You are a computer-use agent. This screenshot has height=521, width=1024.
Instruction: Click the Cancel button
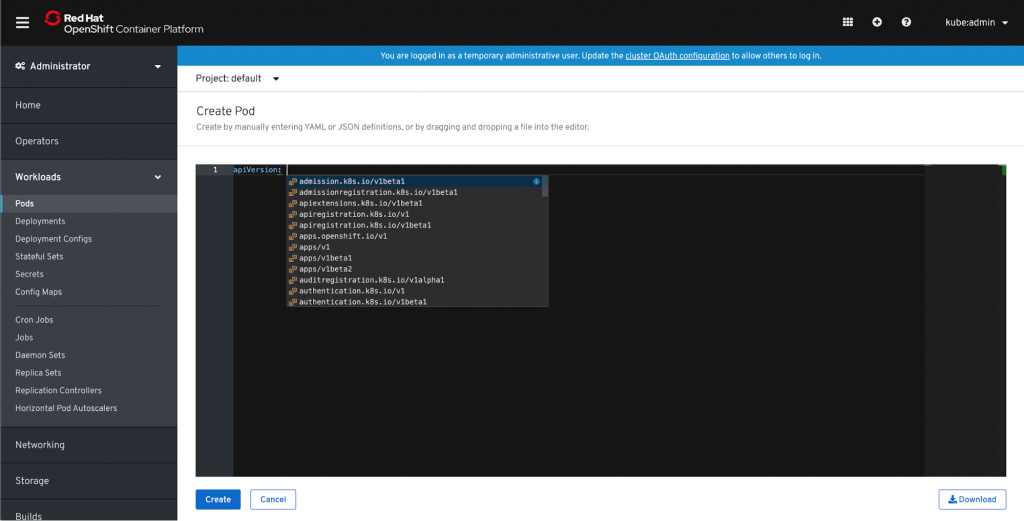tap(273, 499)
